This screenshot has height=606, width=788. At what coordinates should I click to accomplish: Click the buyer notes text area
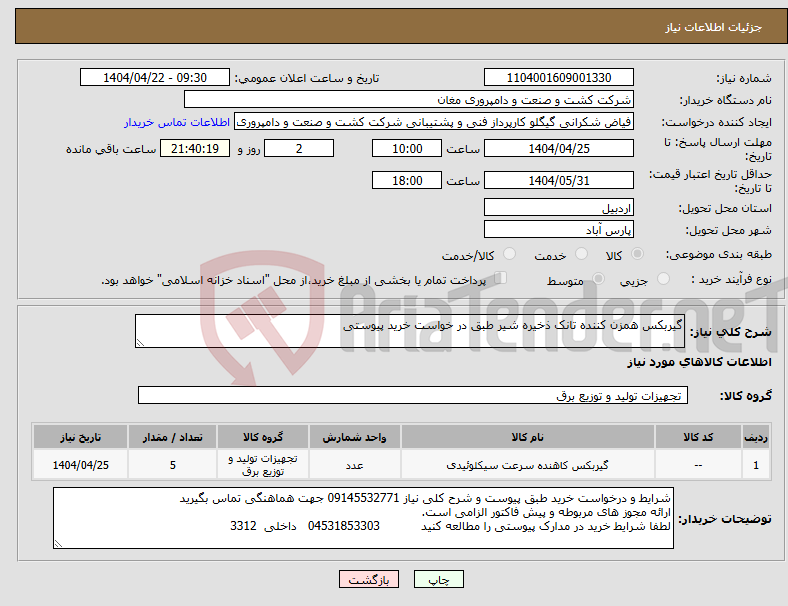[363, 518]
